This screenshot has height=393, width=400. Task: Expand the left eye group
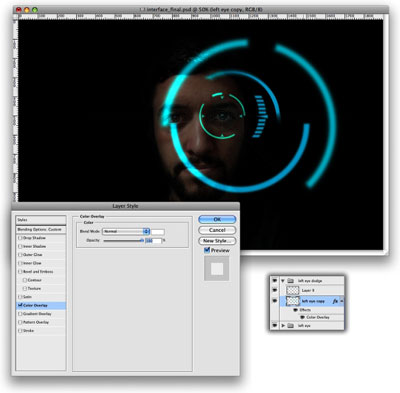click(x=283, y=325)
